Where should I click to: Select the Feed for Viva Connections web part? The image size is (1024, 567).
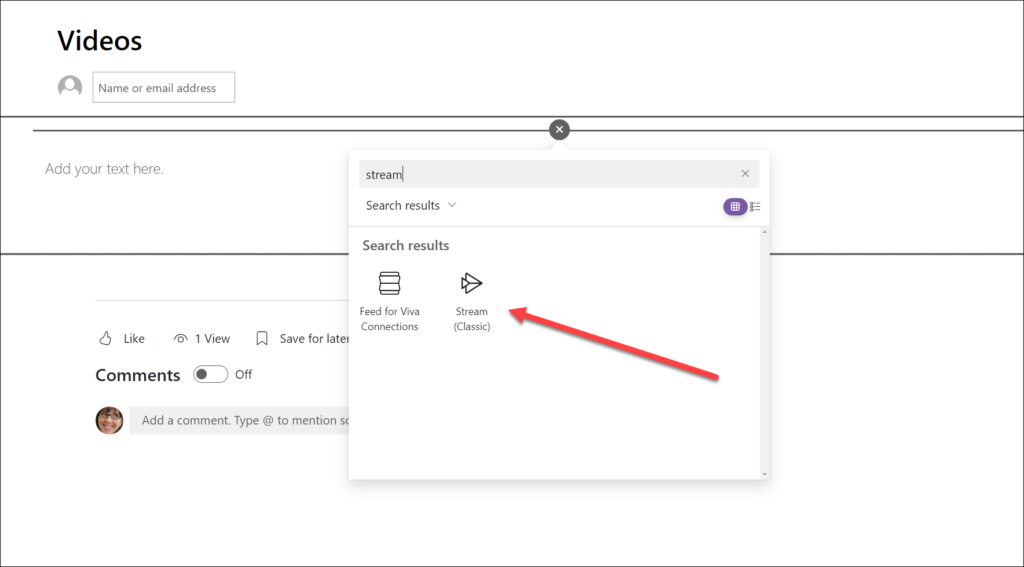(389, 301)
